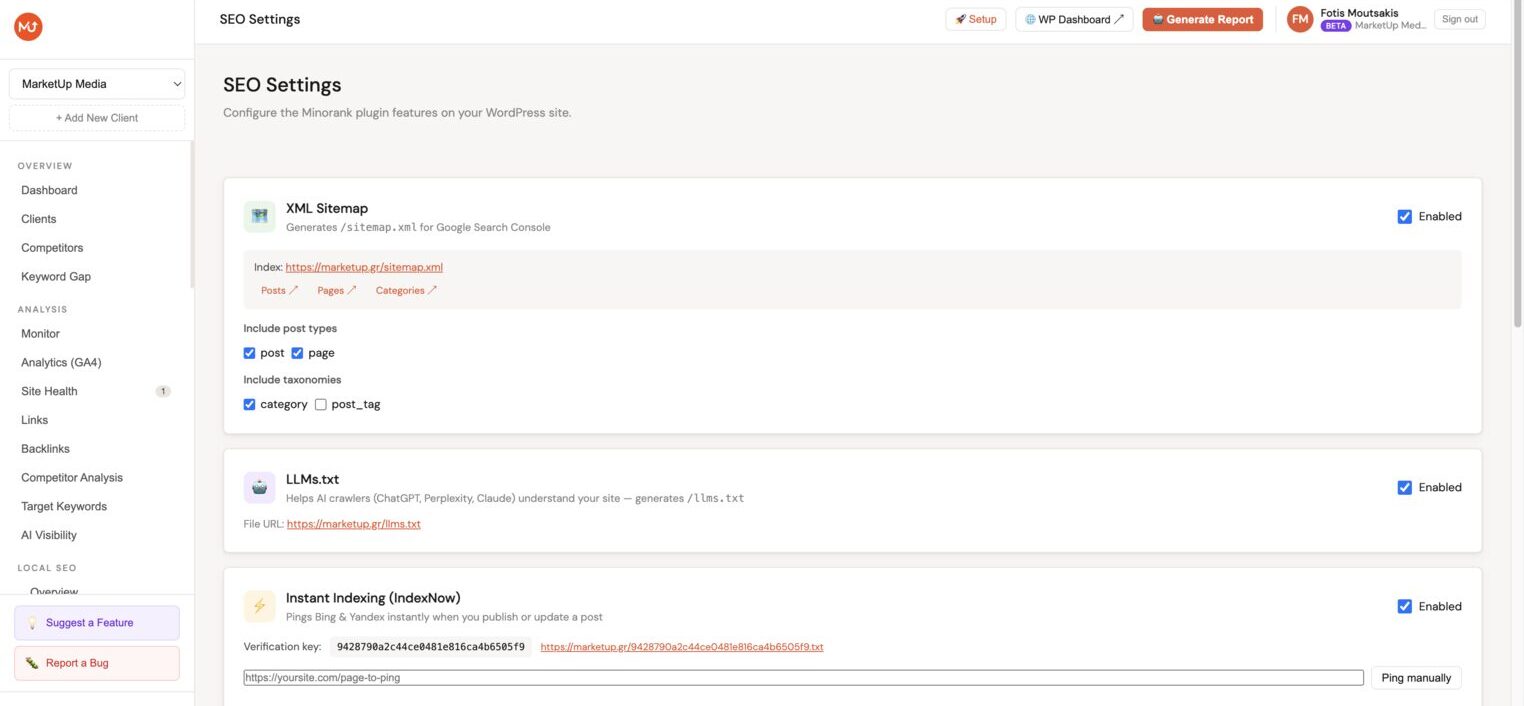Open Clients in the sidebar

click(x=39, y=219)
